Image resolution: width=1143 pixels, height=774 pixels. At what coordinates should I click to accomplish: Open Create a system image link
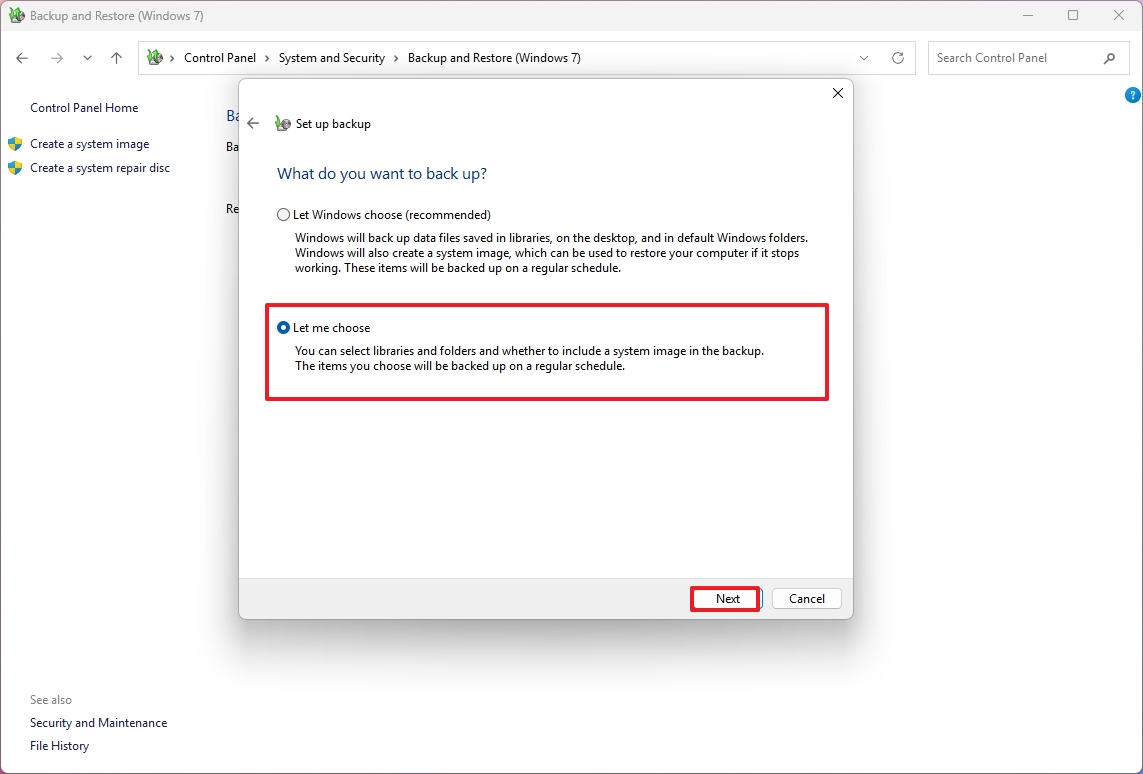tap(90, 144)
